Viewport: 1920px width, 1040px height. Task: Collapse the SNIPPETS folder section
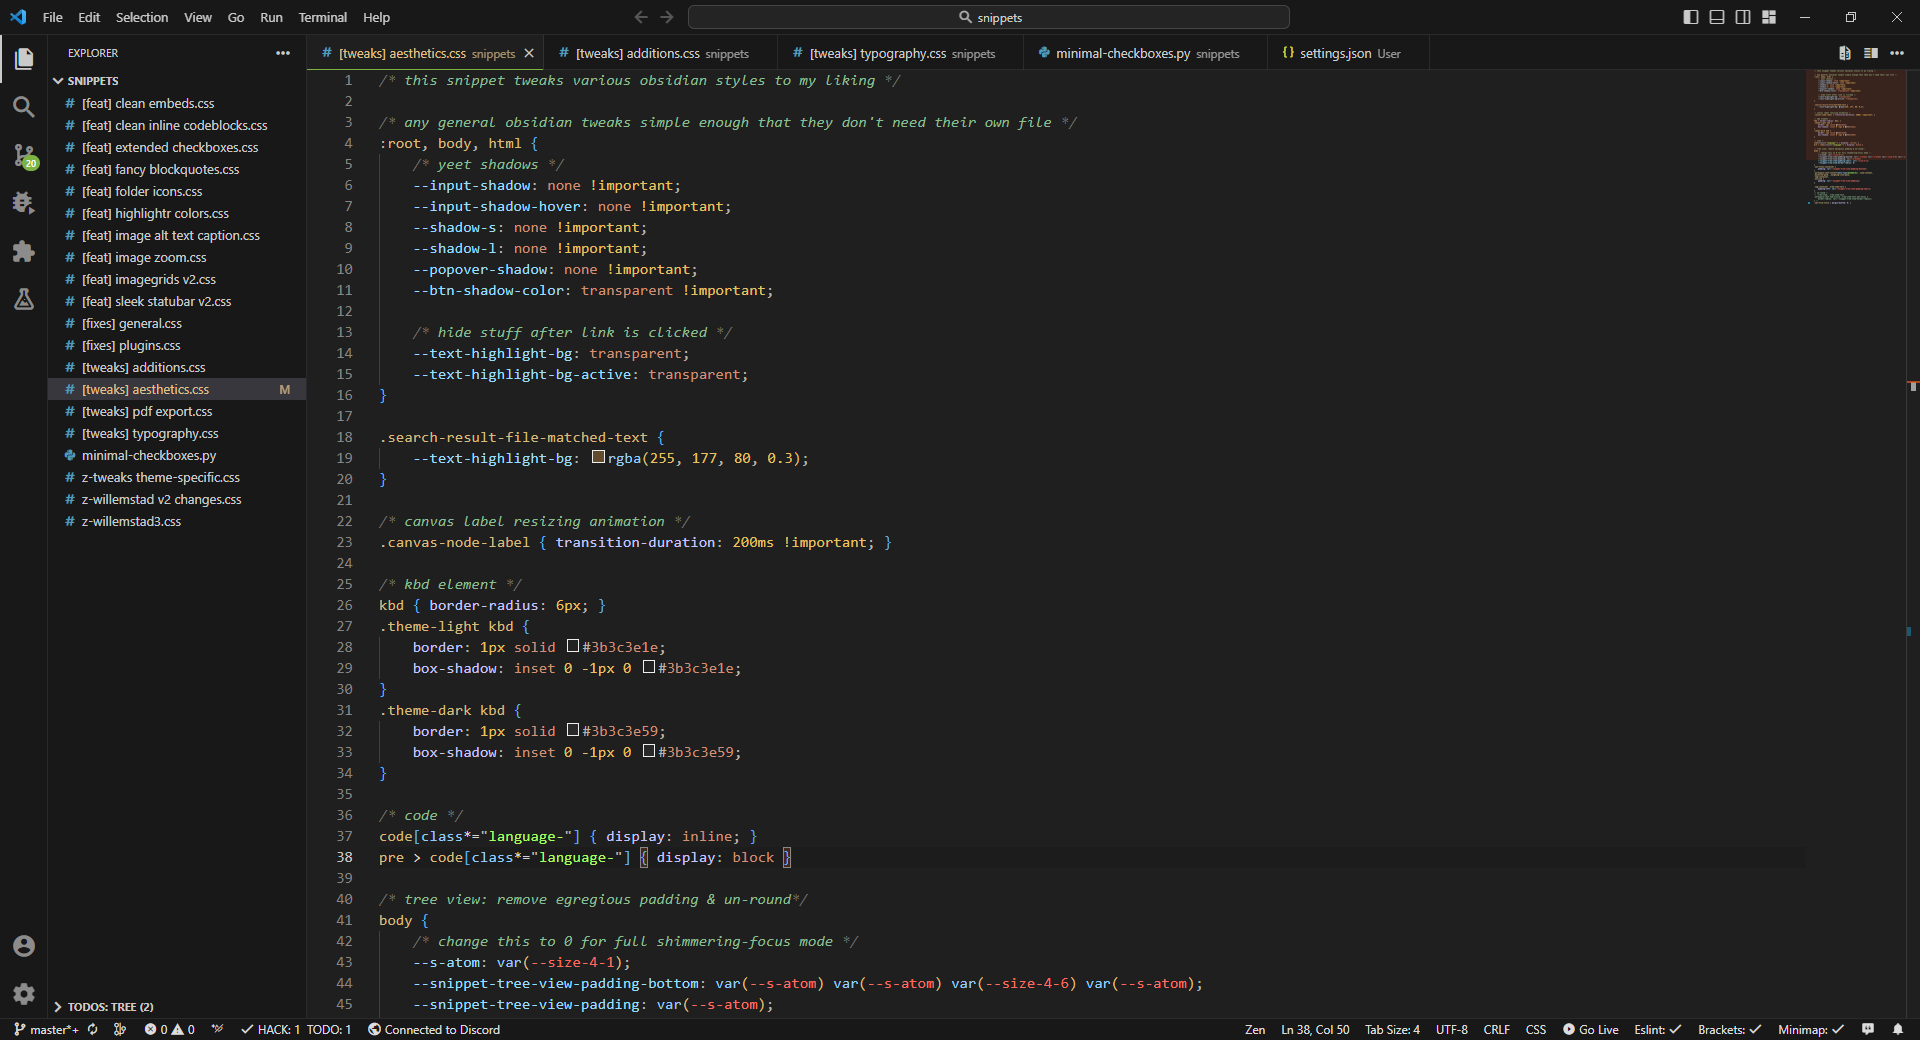point(177,81)
